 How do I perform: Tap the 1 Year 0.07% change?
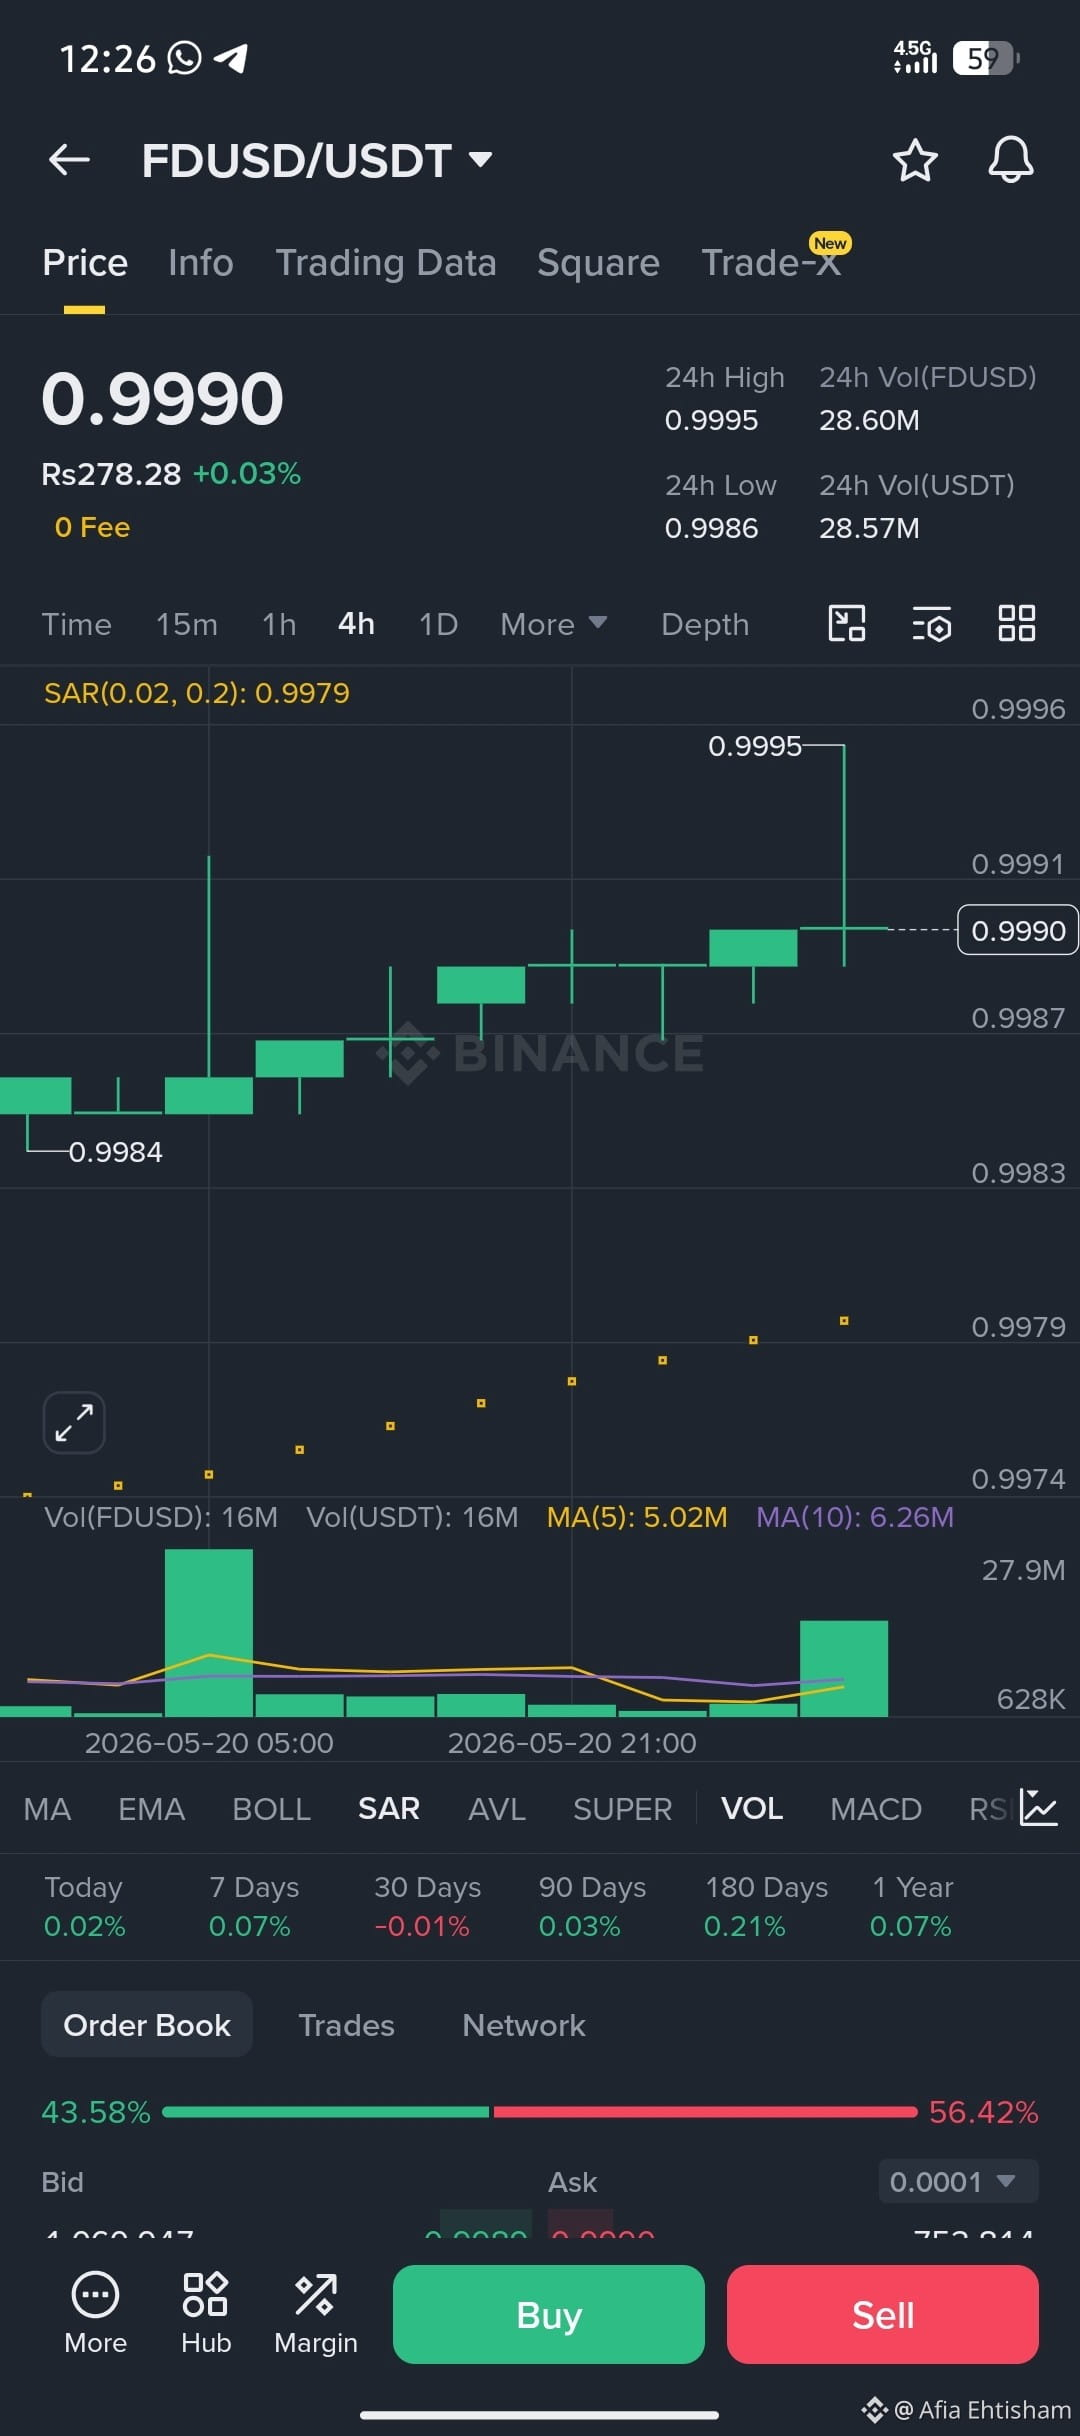click(x=912, y=1906)
